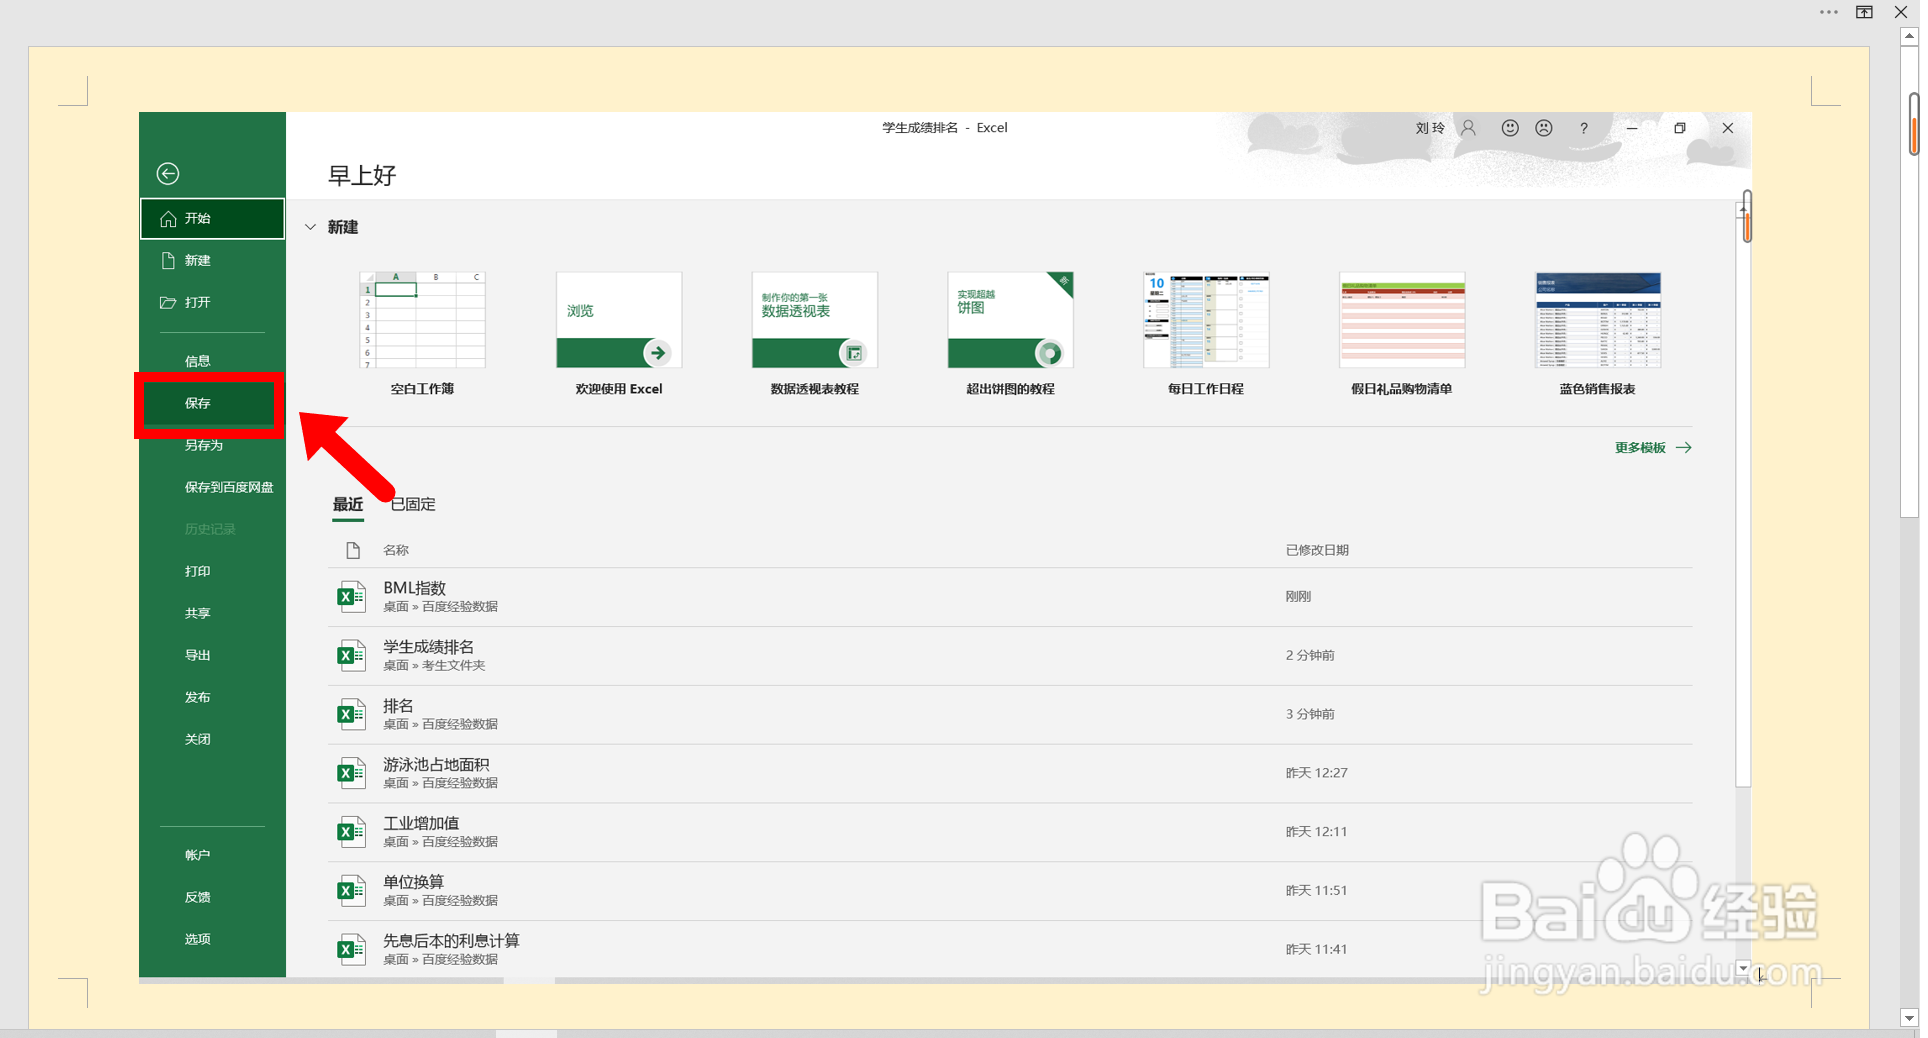Image resolution: width=1928 pixels, height=1038 pixels.
Task: Click the 名称 column header
Action: pos(396,551)
